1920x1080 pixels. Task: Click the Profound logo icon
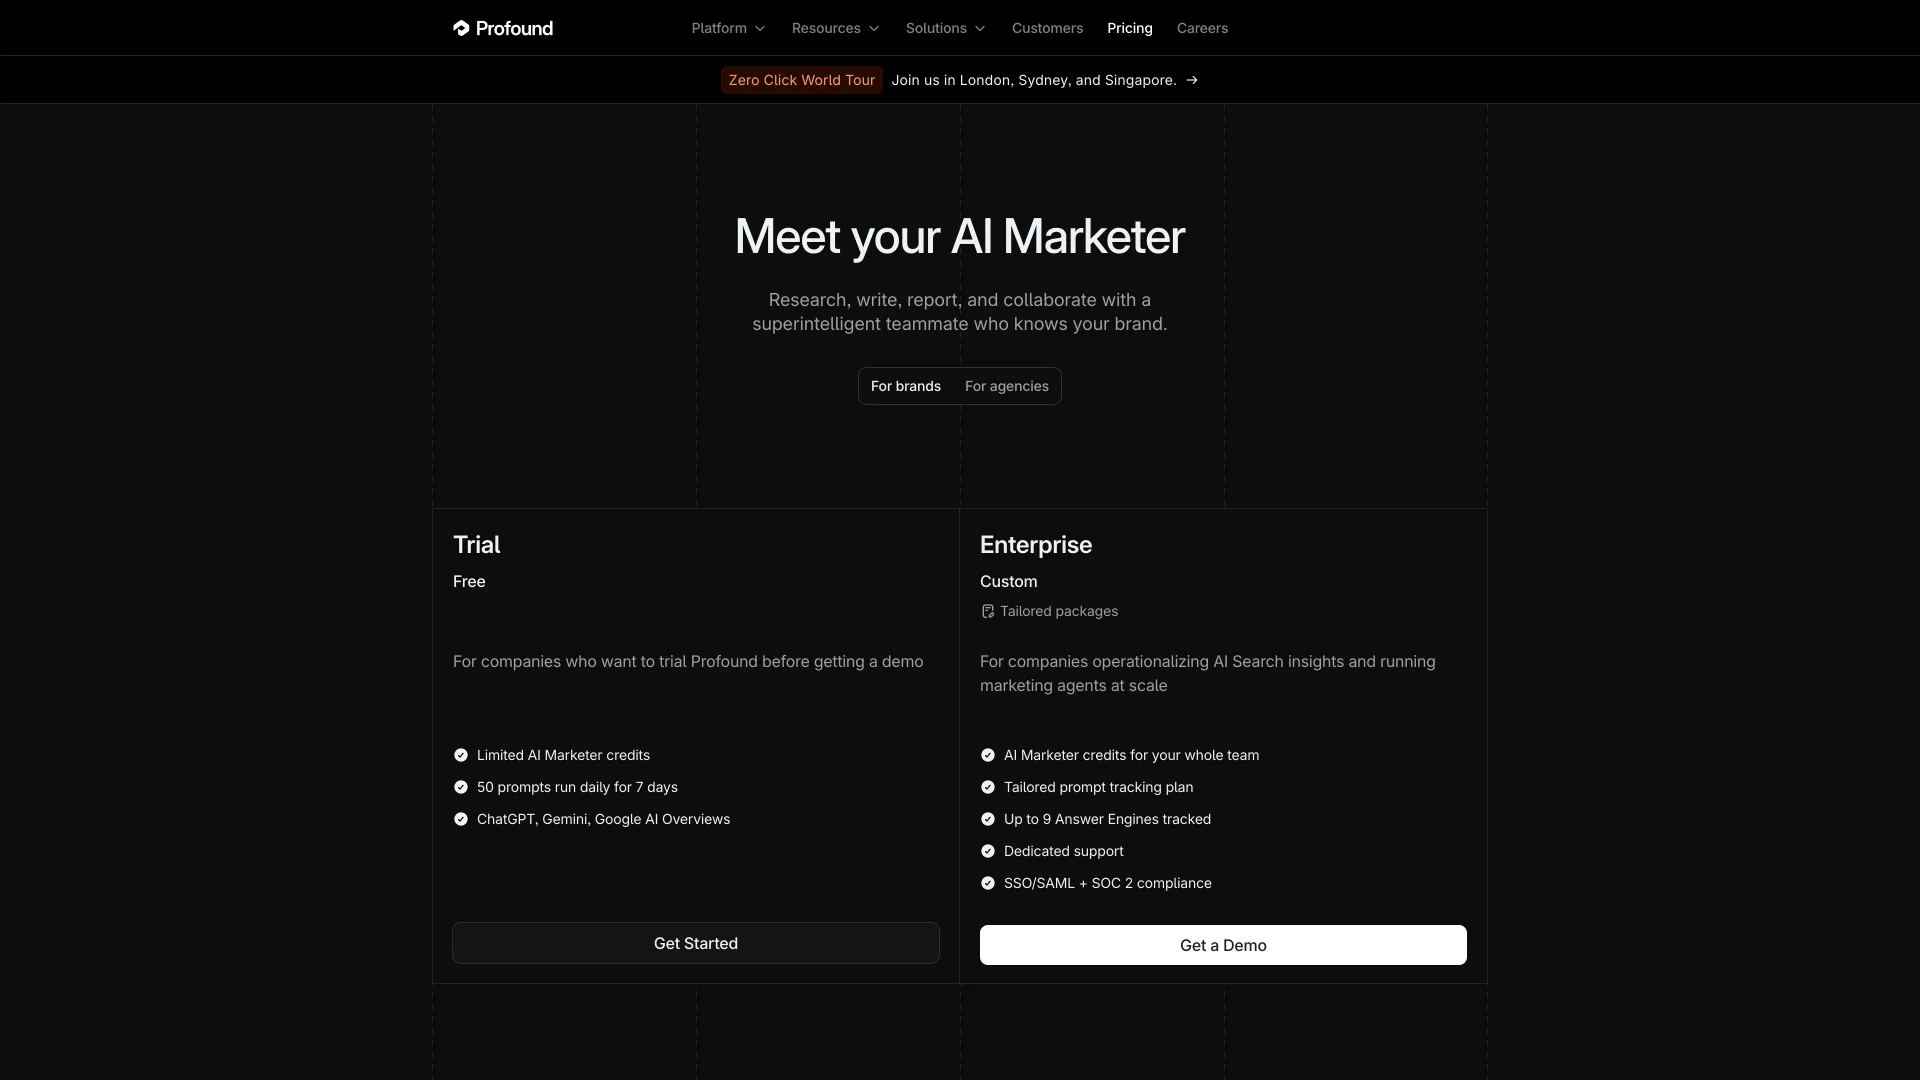tap(461, 28)
